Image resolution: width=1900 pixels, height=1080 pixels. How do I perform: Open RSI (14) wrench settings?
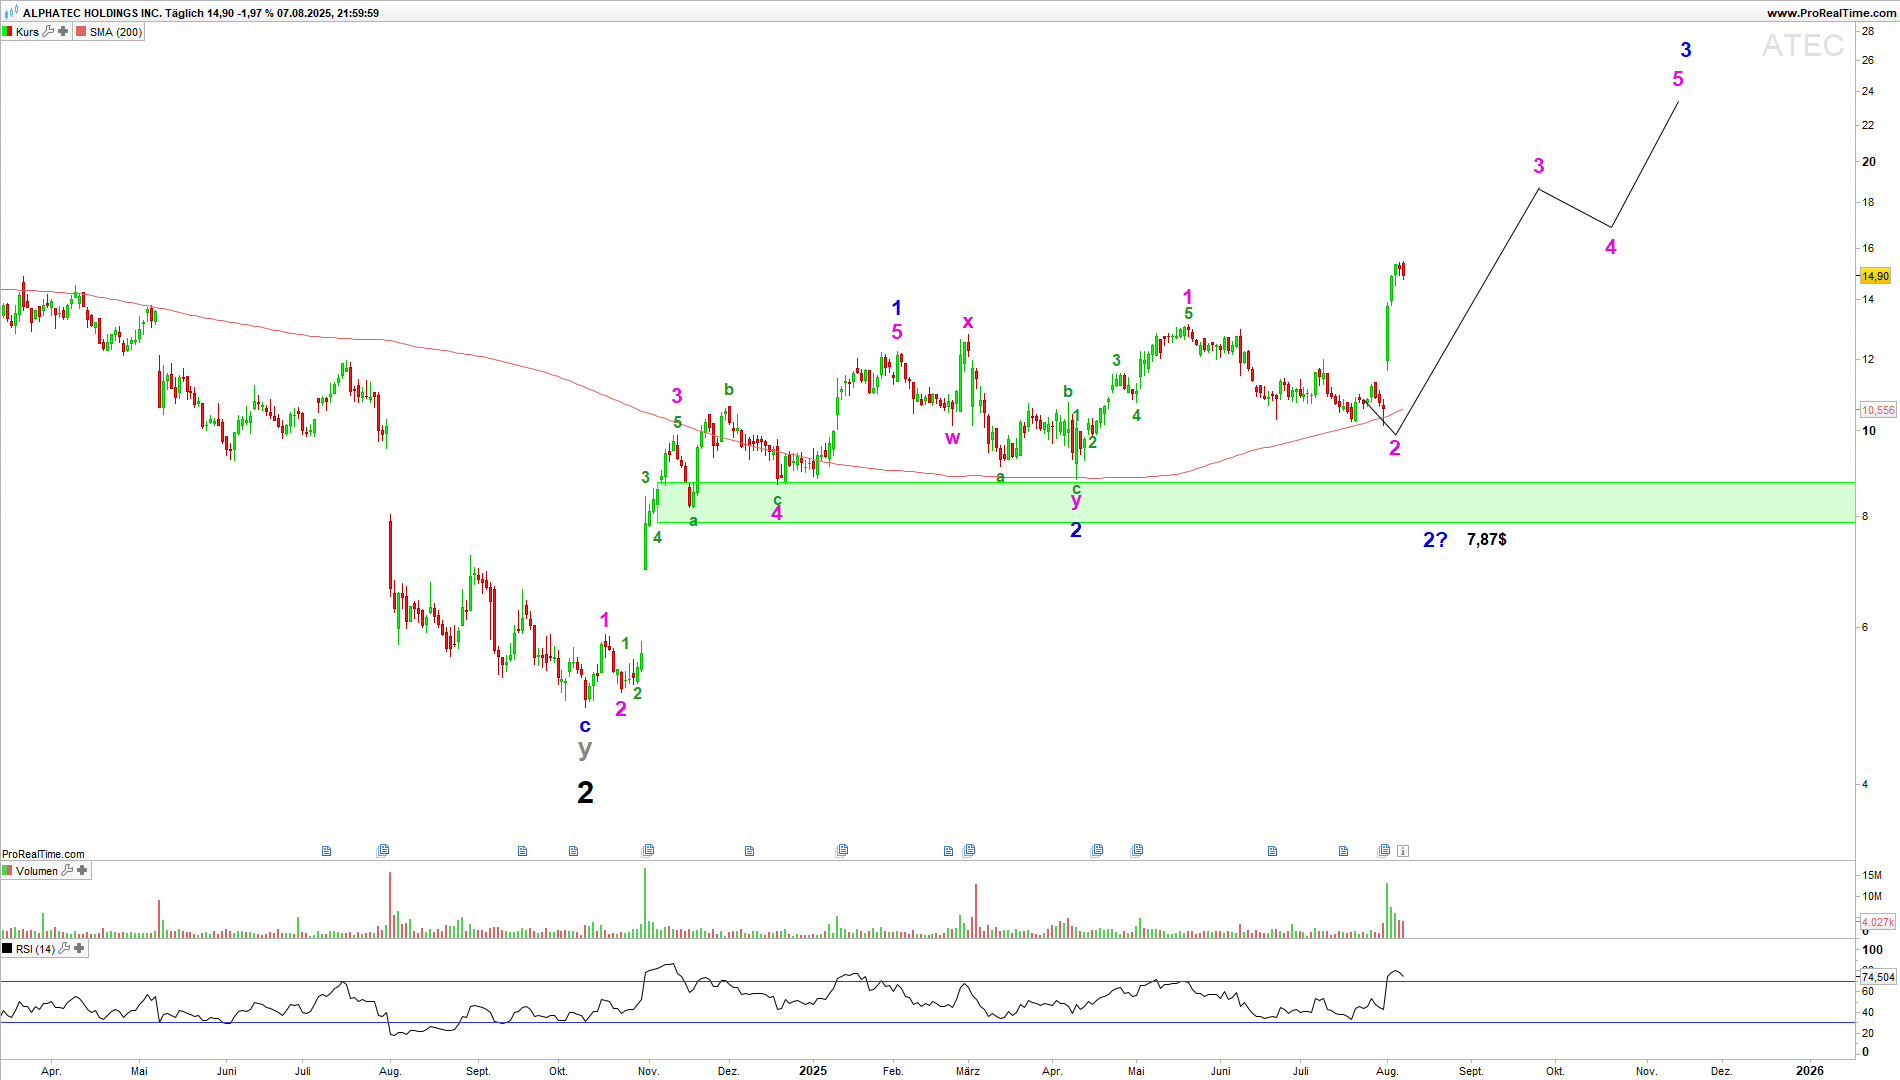pyautogui.click(x=64, y=949)
